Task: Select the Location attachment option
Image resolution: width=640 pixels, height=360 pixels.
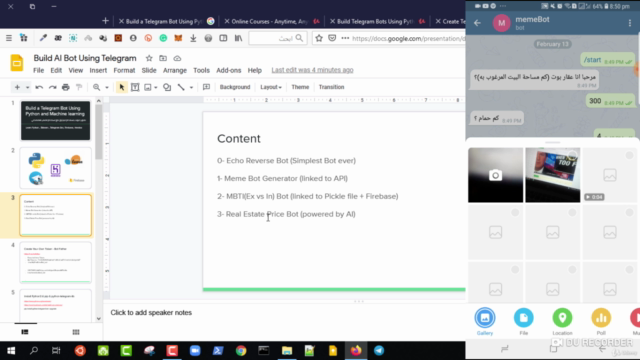Action: [x=562, y=322]
